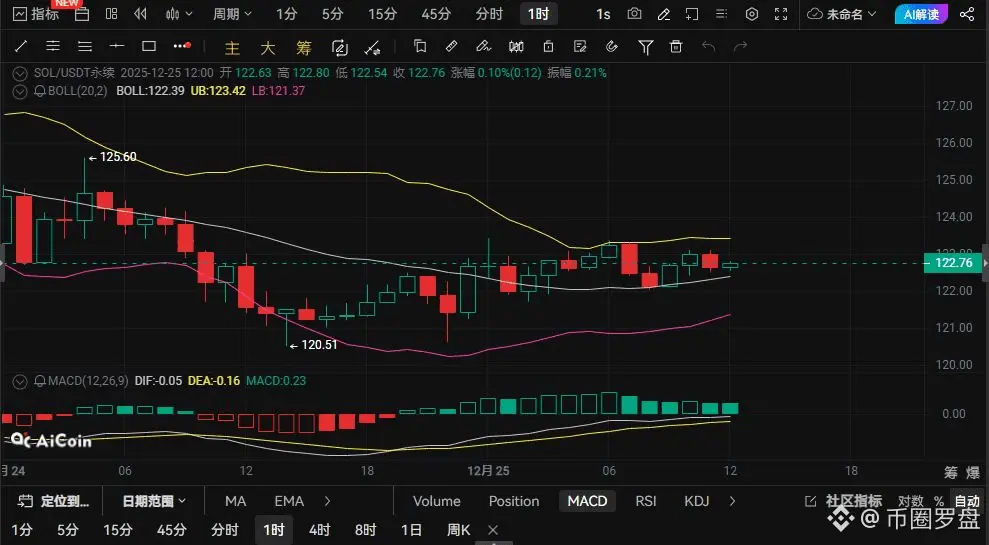Collapse the SOL/USDT永续 info row

[20, 73]
